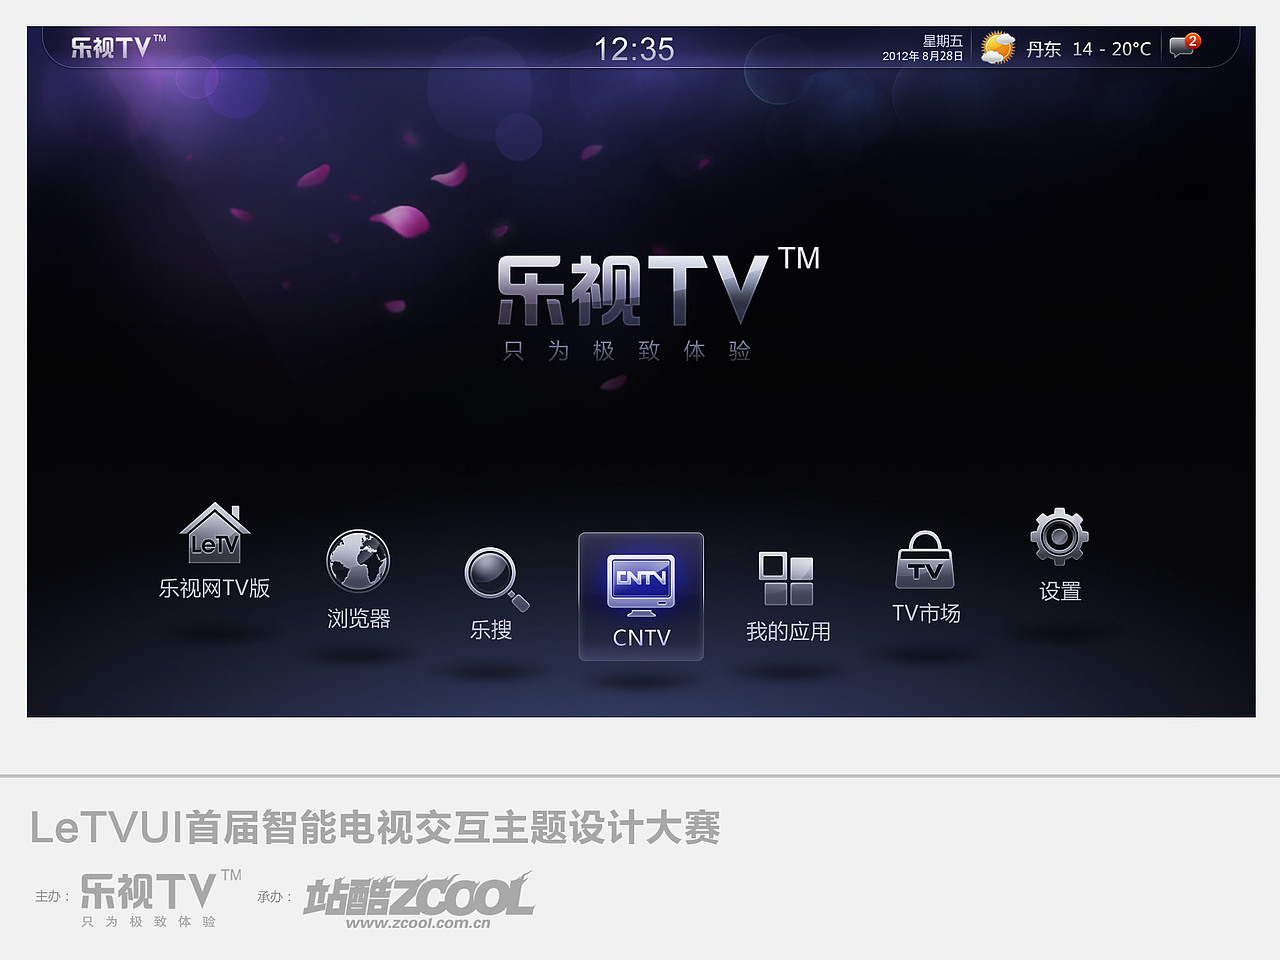Open 我的应用 apps grid icon
Viewport: 1280px width, 960px height.
pyautogui.click(x=787, y=579)
